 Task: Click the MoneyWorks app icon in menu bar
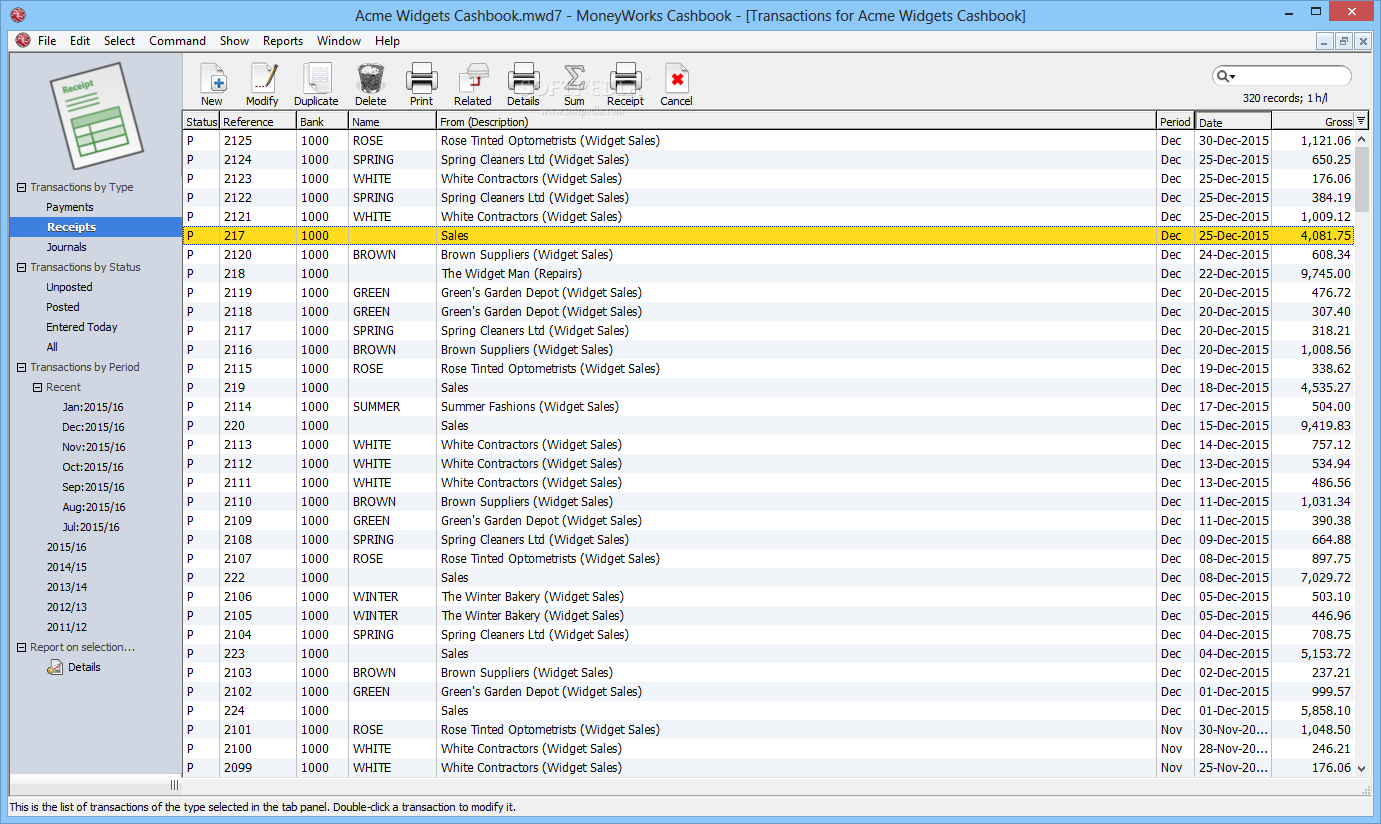coord(23,41)
